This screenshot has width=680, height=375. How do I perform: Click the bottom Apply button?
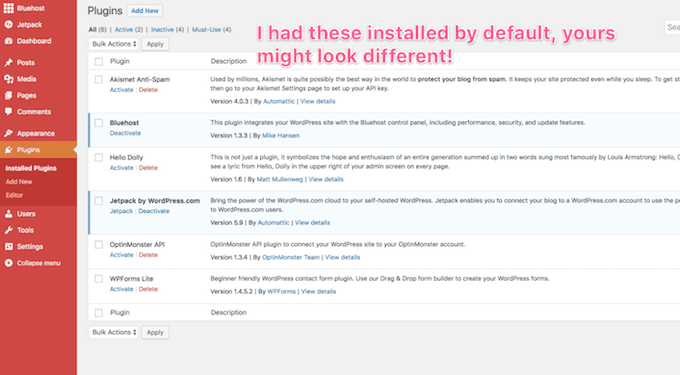(155, 332)
